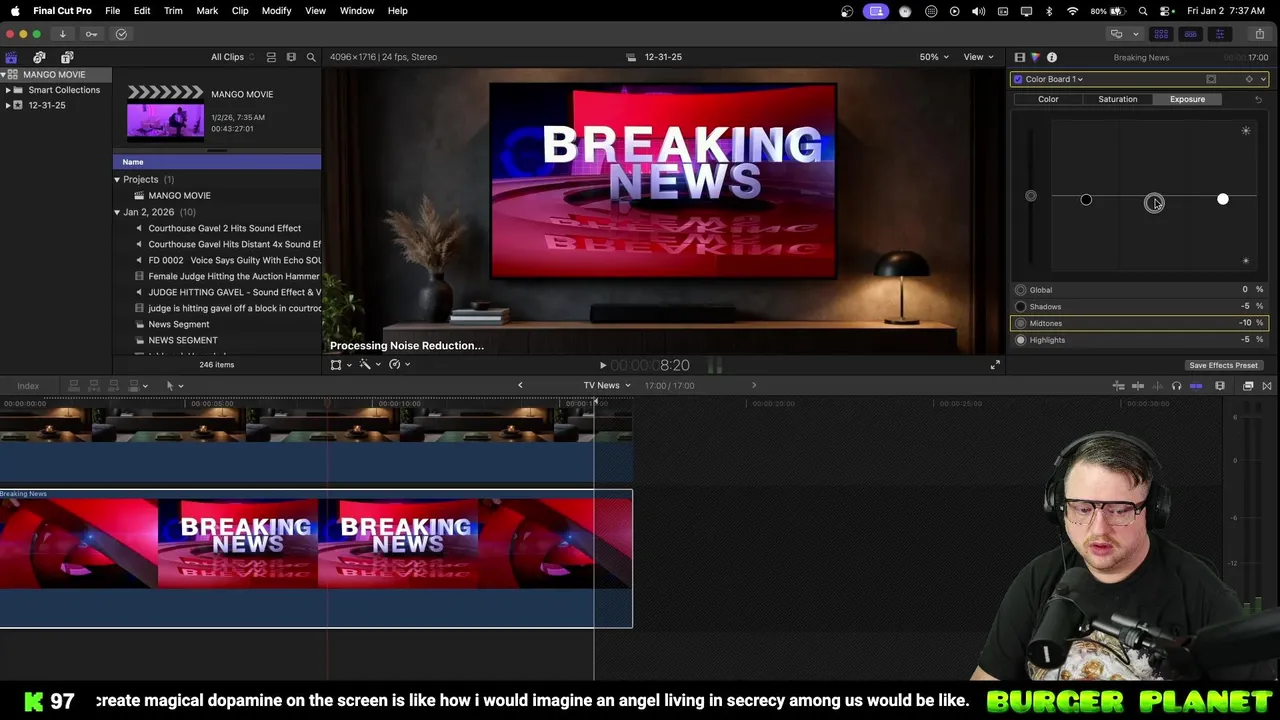Open the Keyword Editor key icon
Viewport: 1280px width, 720px height.
[x=91, y=34]
